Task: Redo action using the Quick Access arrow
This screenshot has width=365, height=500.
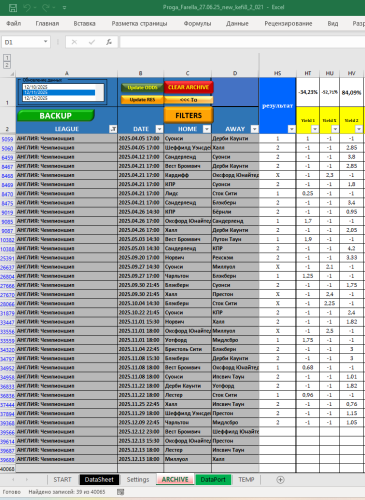Action: pyautogui.click(x=46, y=8)
